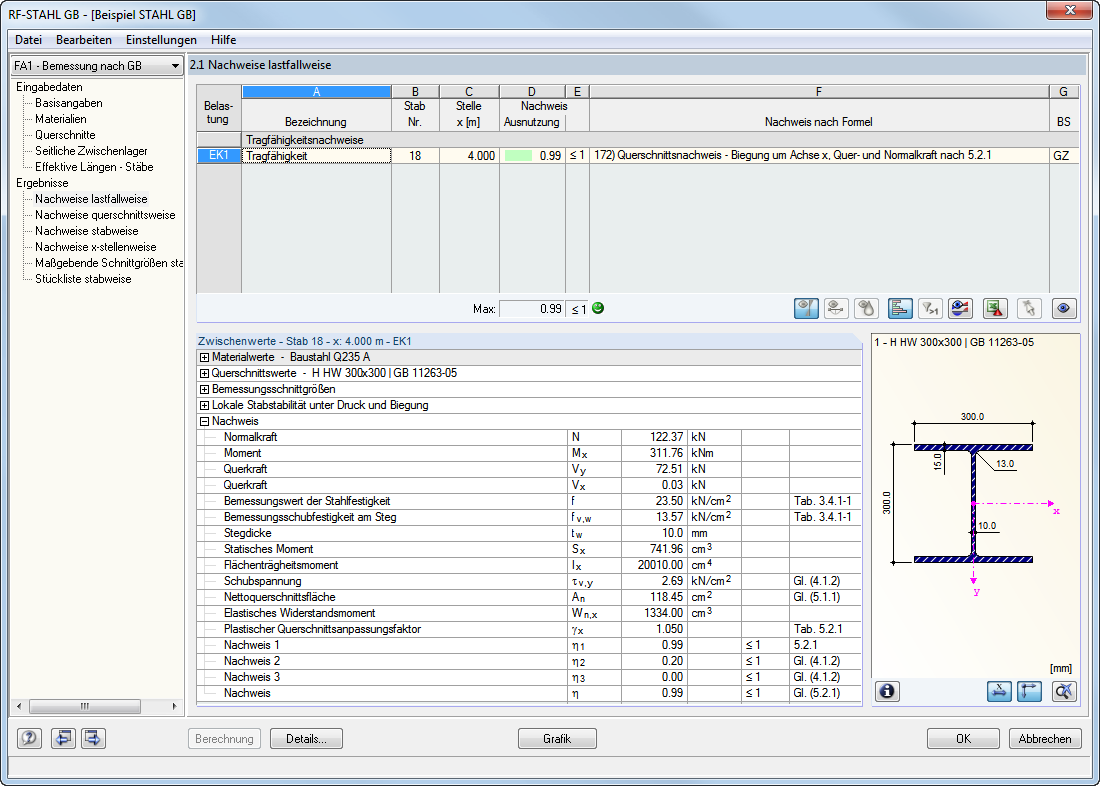The width and height of the screenshot is (1100, 786).
Task: Click the member result diagram eye icon
Action: (x=836, y=308)
